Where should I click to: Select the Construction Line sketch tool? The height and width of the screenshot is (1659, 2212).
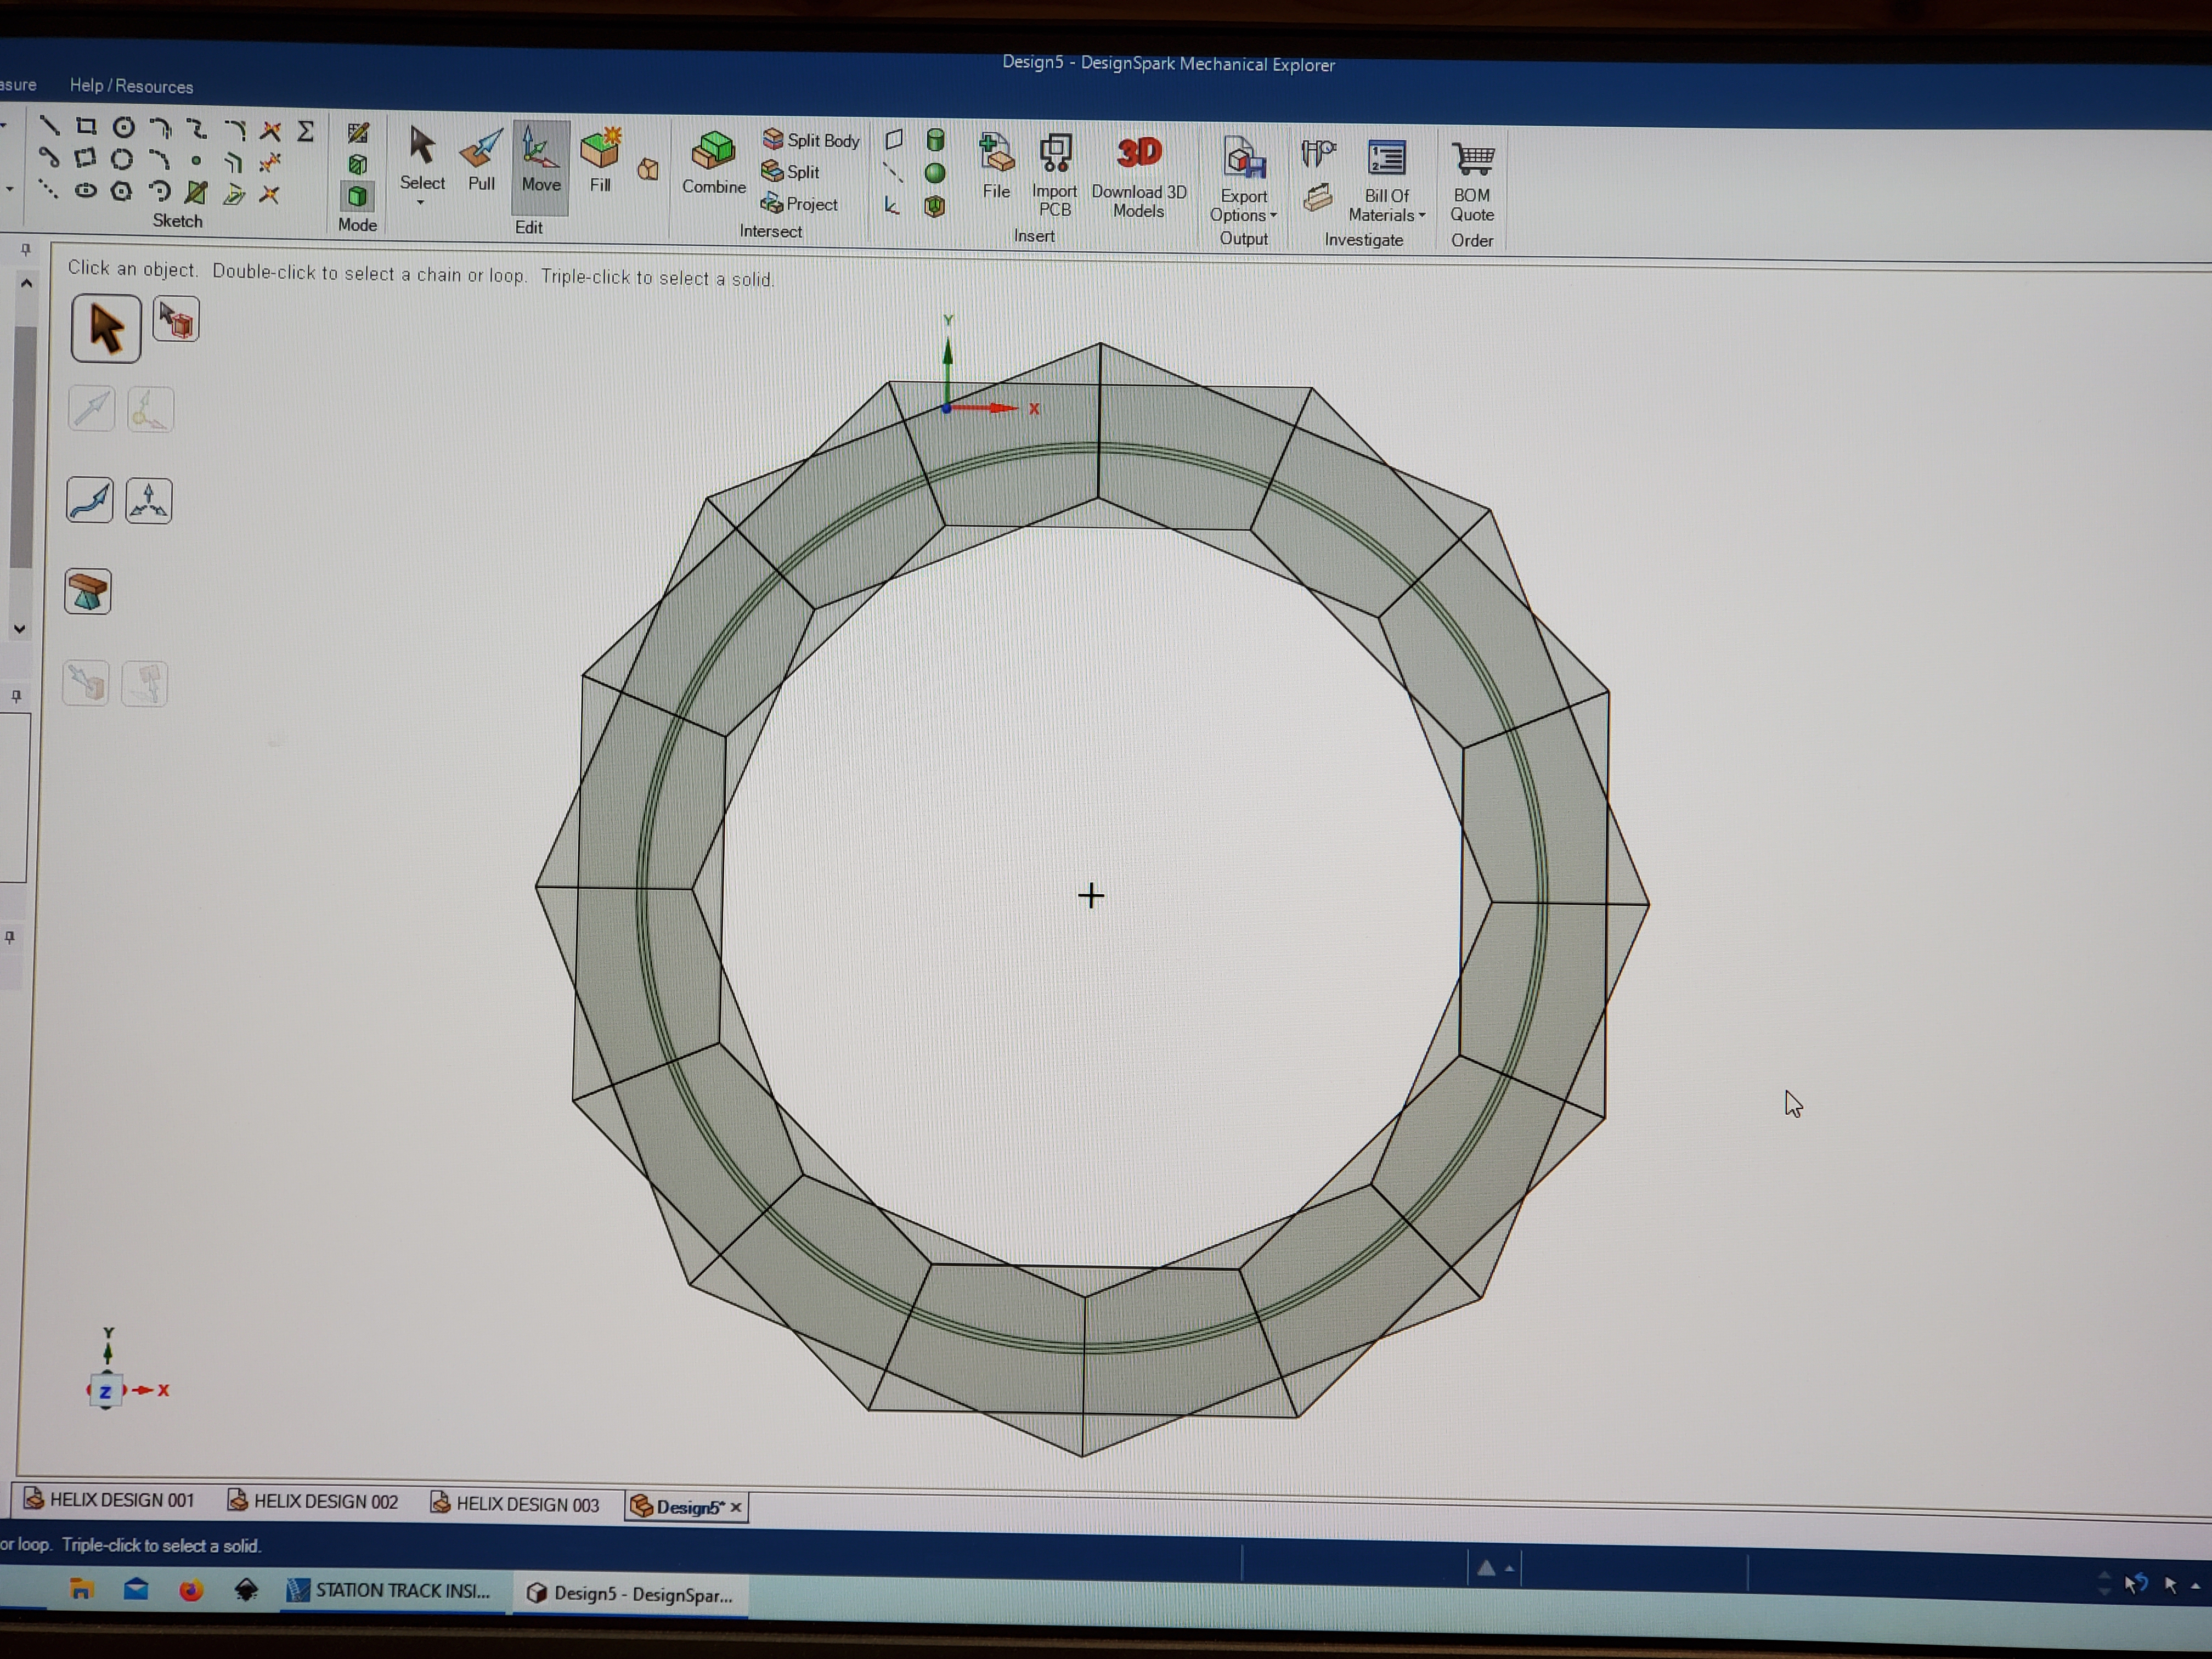[x=47, y=189]
